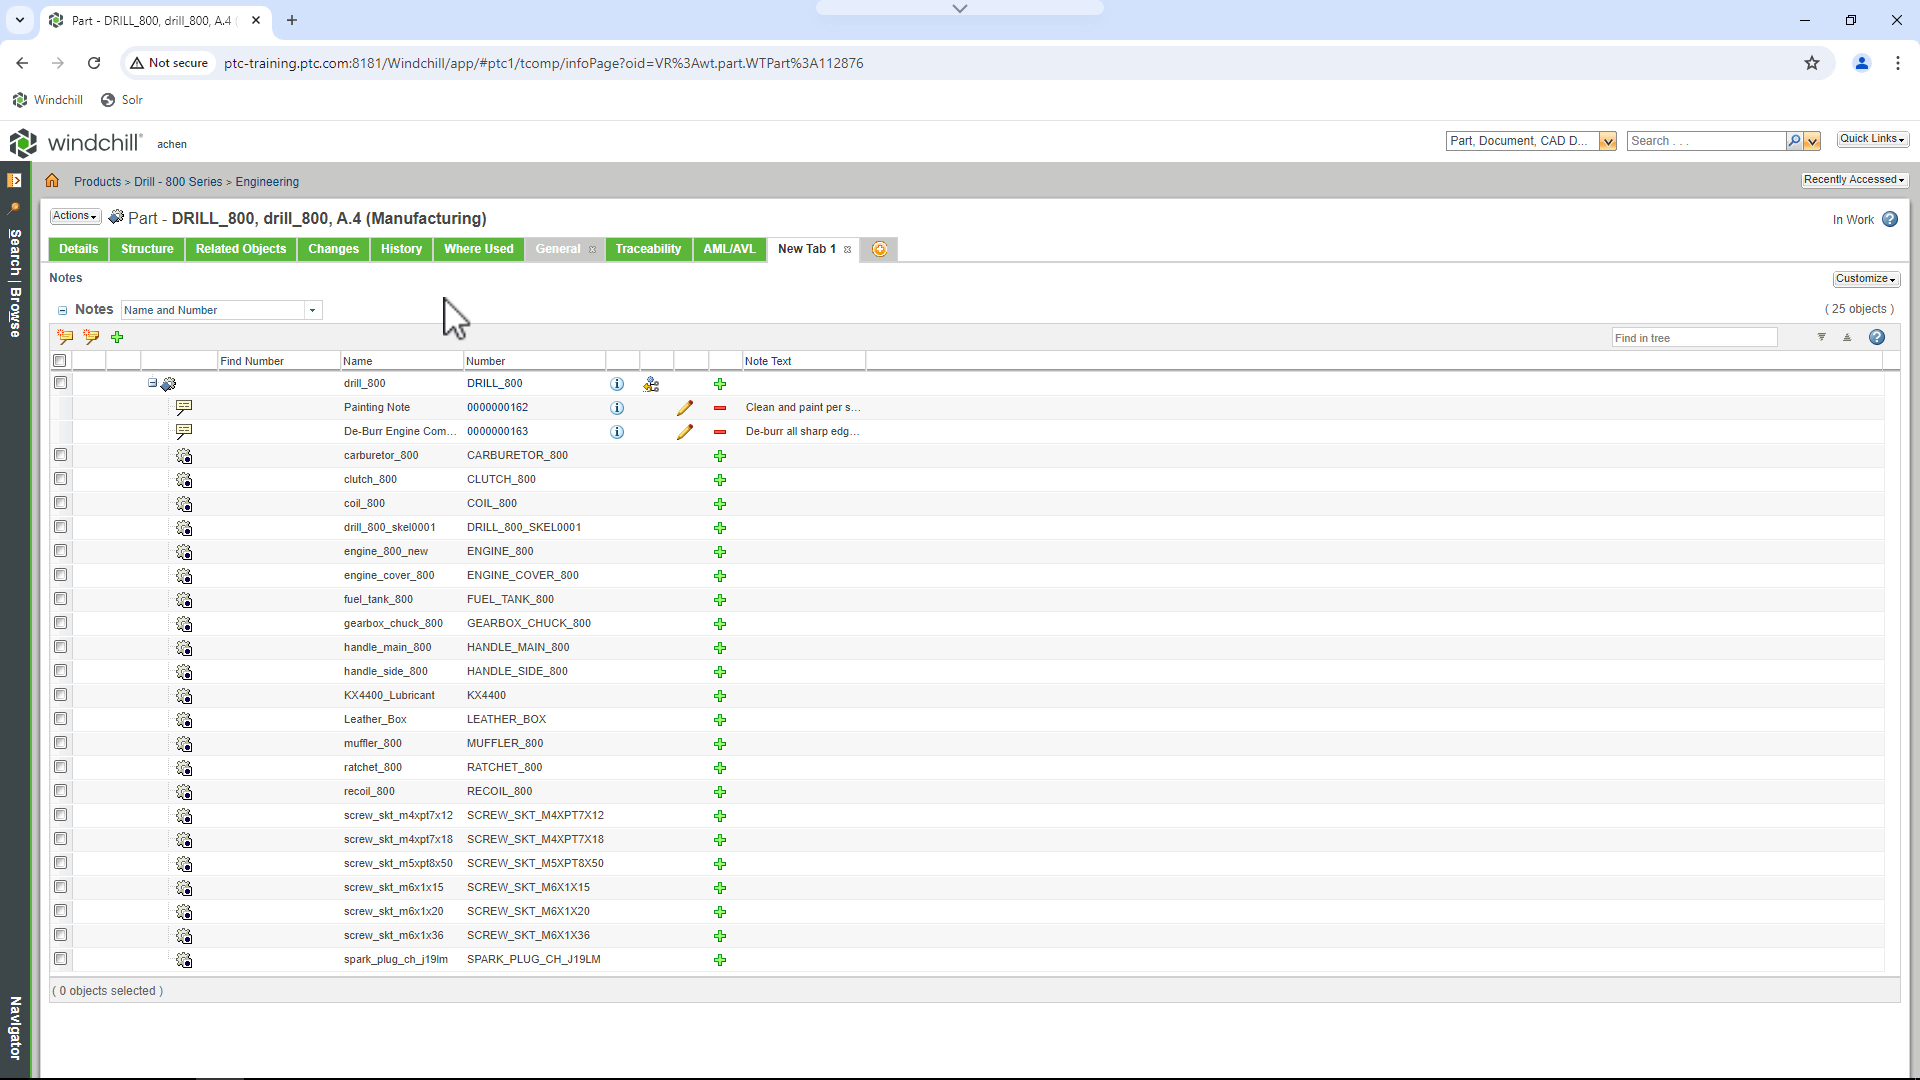Viewport: 1920px width, 1080px height.
Task: Remove the De-Burr Engine note
Action: [x=720, y=432]
